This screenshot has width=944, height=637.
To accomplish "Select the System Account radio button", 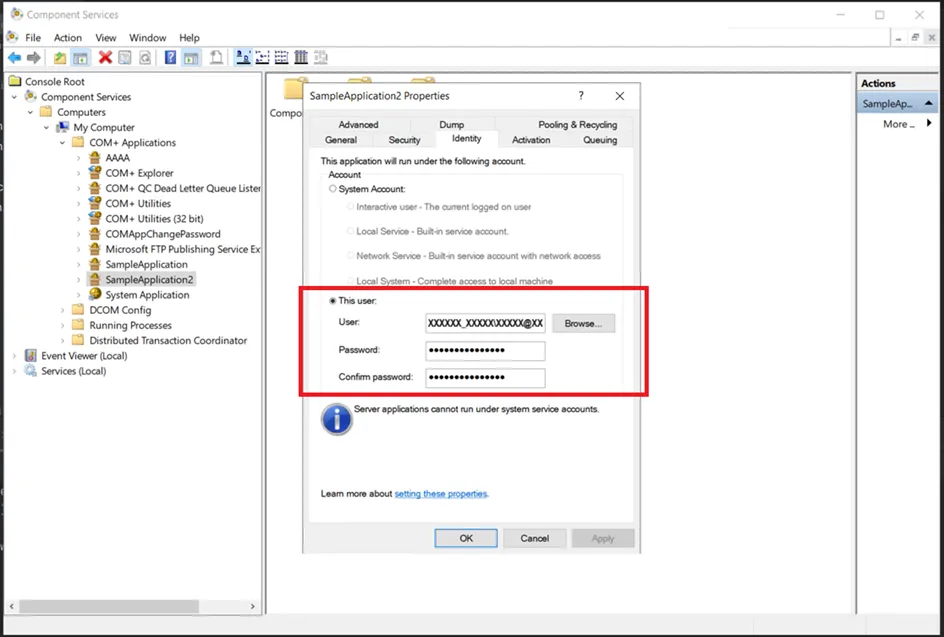I will pos(332,188).
